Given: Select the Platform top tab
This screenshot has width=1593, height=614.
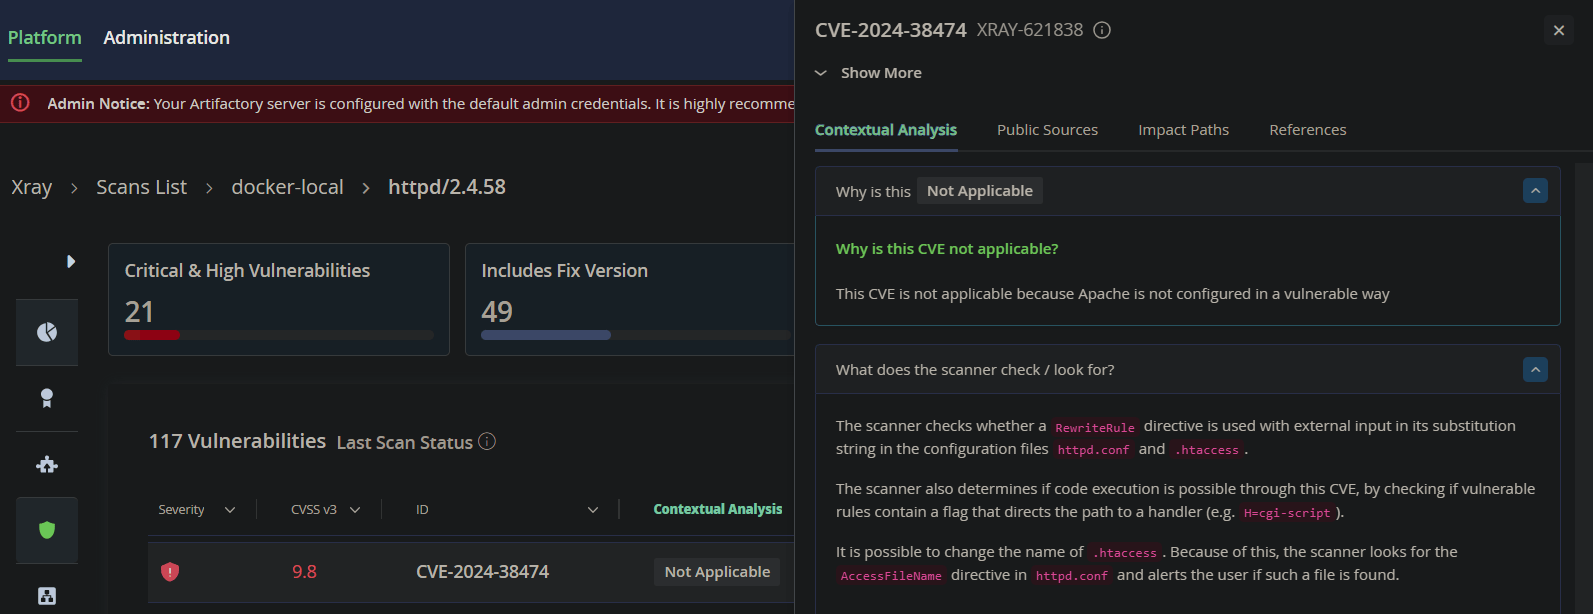Looking at the screenshot, I should (x=45, y=37).
